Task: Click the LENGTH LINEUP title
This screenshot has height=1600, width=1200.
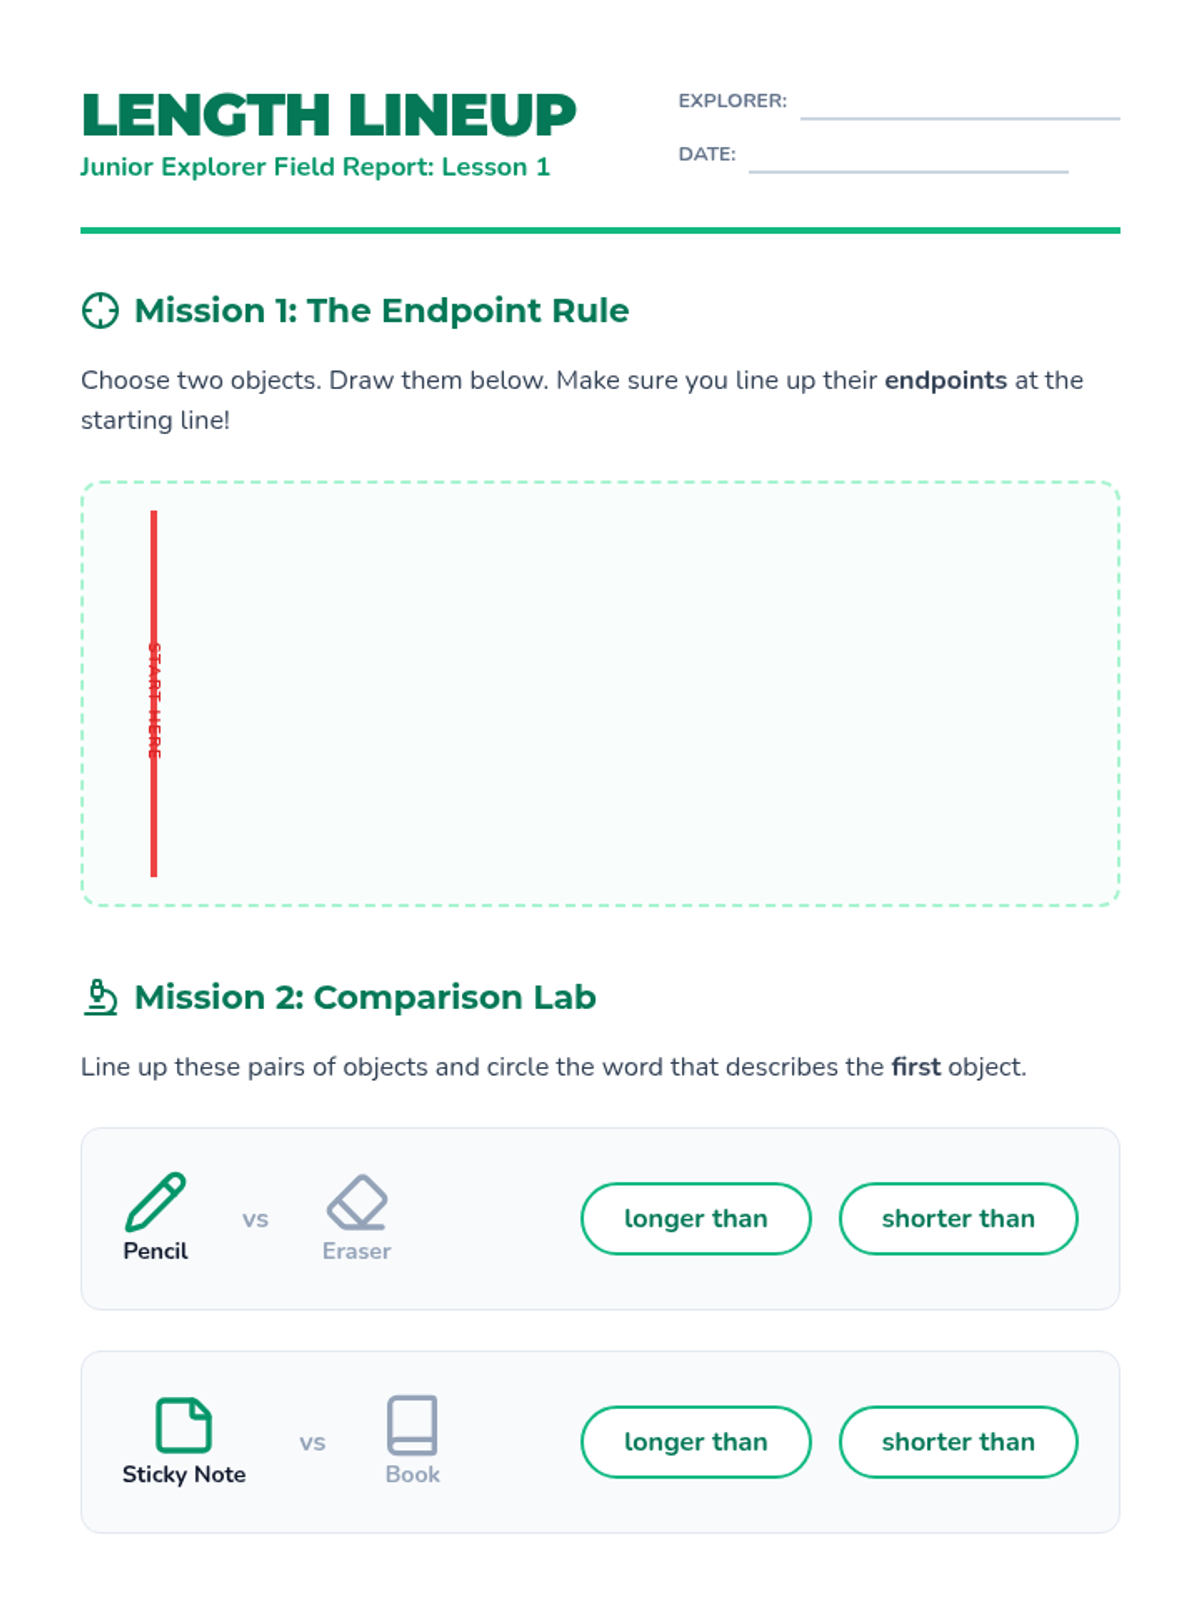Action: pyautogui.click(x=329, y=115)
